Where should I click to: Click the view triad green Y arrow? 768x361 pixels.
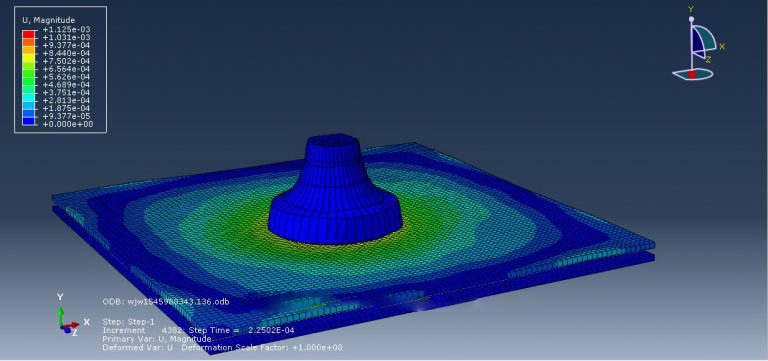click(61, 315)
